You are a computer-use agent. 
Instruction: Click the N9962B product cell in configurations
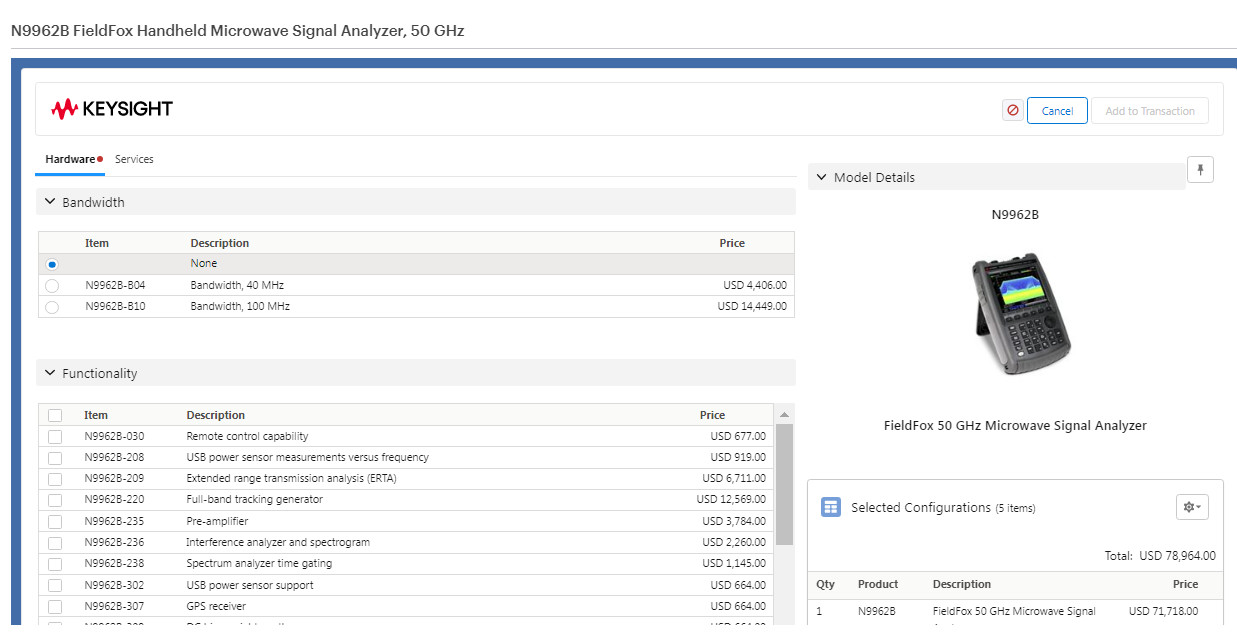click(877, 611)
